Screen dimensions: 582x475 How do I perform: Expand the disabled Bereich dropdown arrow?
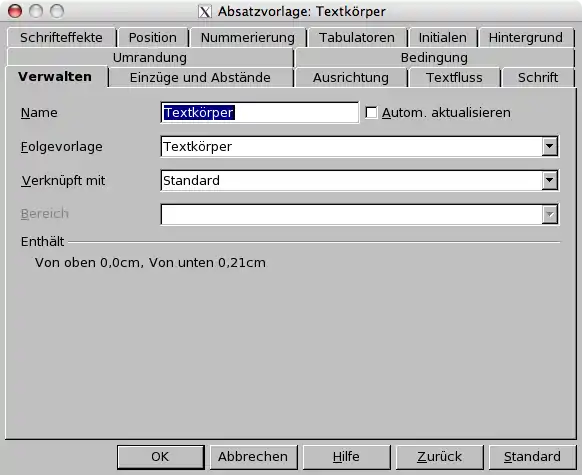point(549,214)
